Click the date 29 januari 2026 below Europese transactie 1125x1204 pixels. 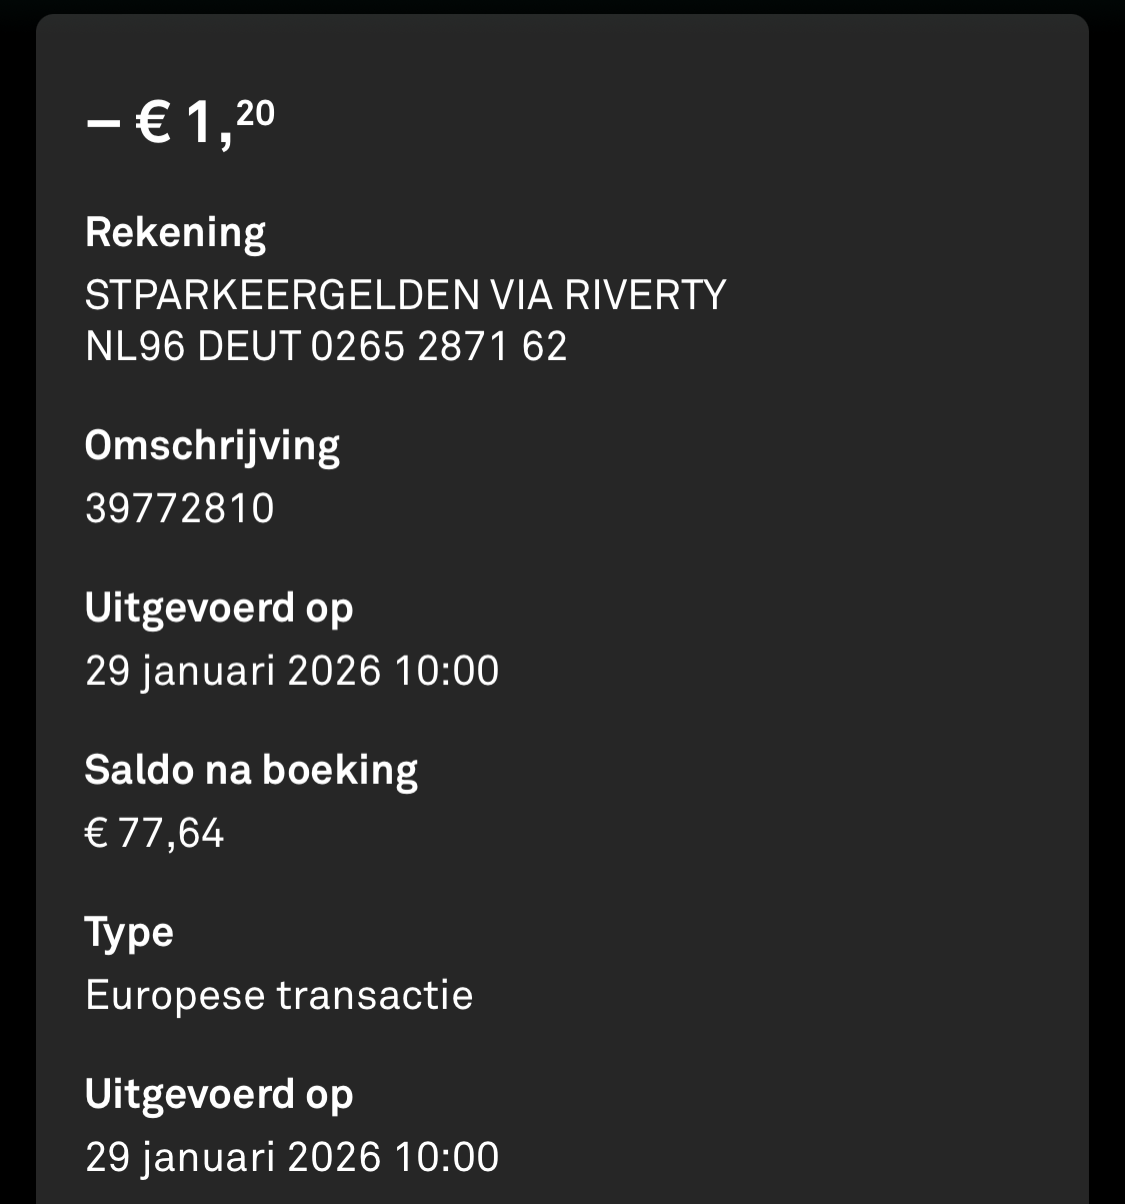(233, 1157)
